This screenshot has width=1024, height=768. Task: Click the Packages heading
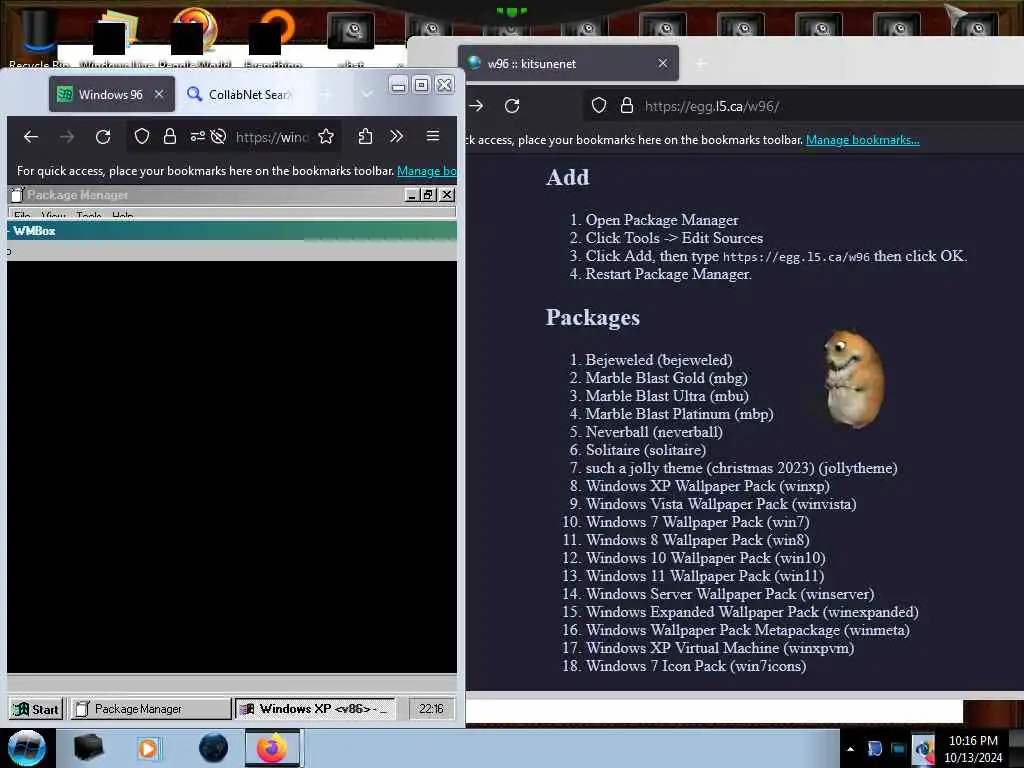[592, 317]
